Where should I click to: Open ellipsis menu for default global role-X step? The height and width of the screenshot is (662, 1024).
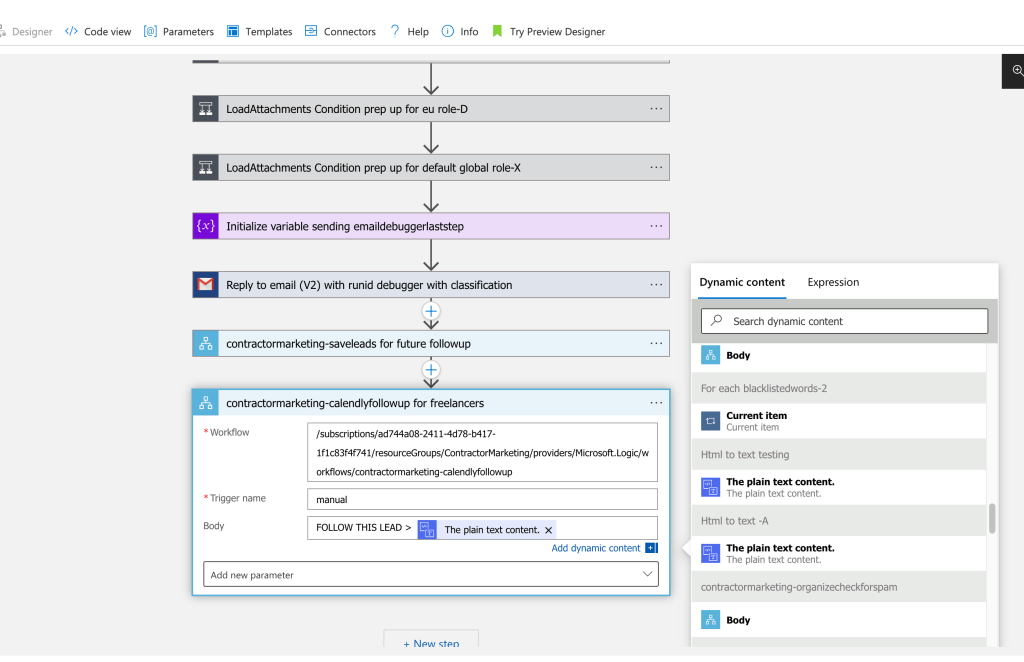click(x=656, y=168)
